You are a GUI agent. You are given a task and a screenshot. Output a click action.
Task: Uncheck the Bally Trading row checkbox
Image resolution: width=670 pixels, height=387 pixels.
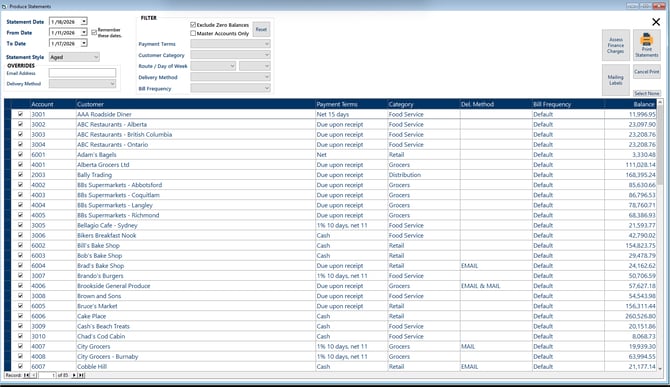(x=20, y=174)
